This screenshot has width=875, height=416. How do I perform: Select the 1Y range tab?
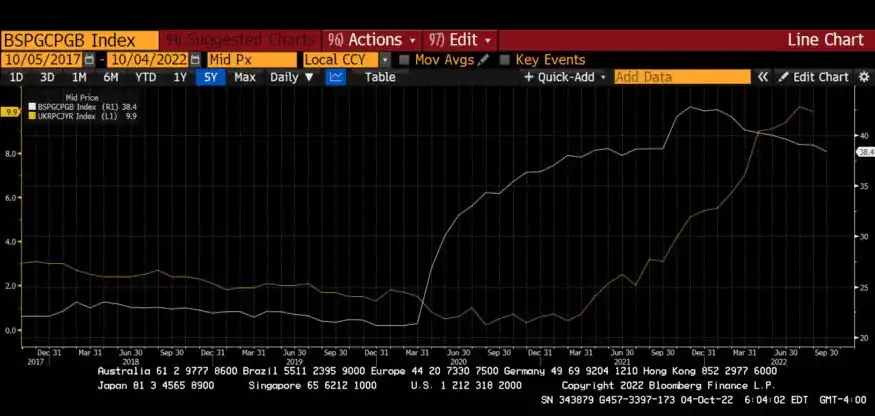point(180,77)
